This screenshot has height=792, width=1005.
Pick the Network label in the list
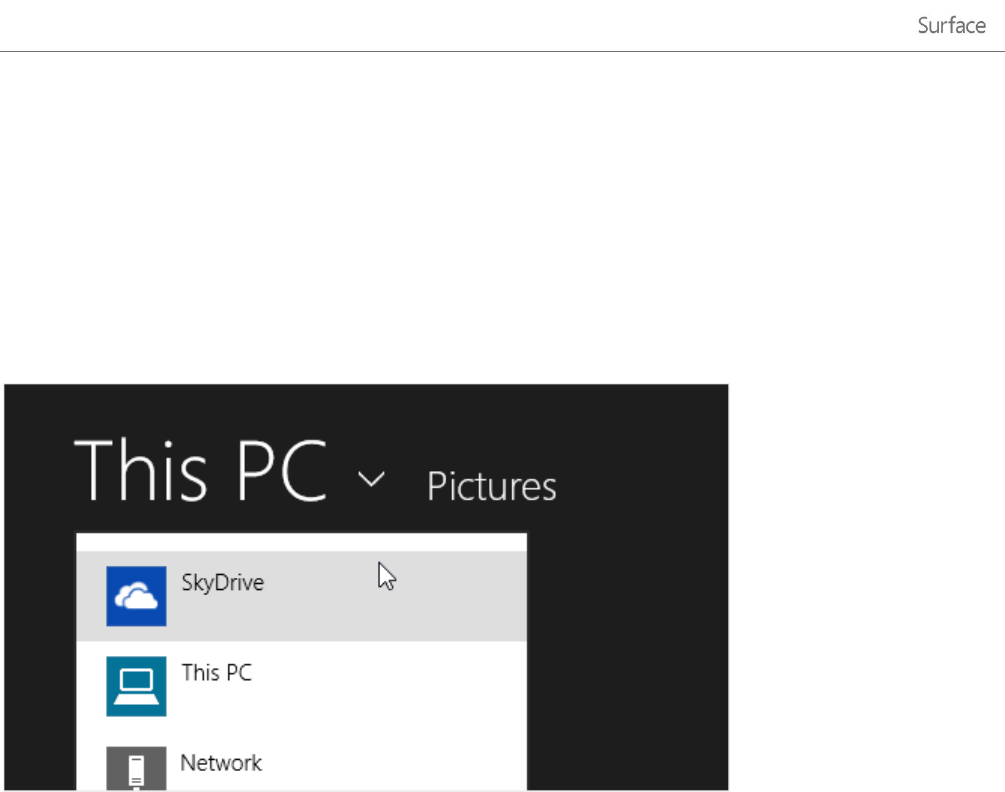(221, 763)
